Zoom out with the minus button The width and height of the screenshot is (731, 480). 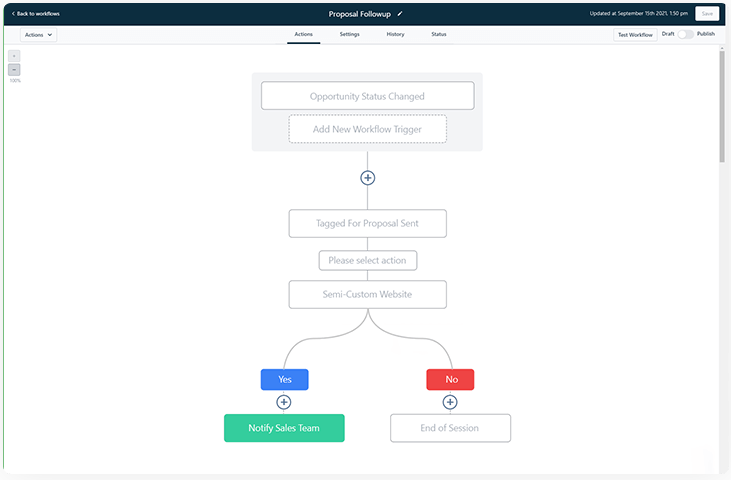pos(14,70)
